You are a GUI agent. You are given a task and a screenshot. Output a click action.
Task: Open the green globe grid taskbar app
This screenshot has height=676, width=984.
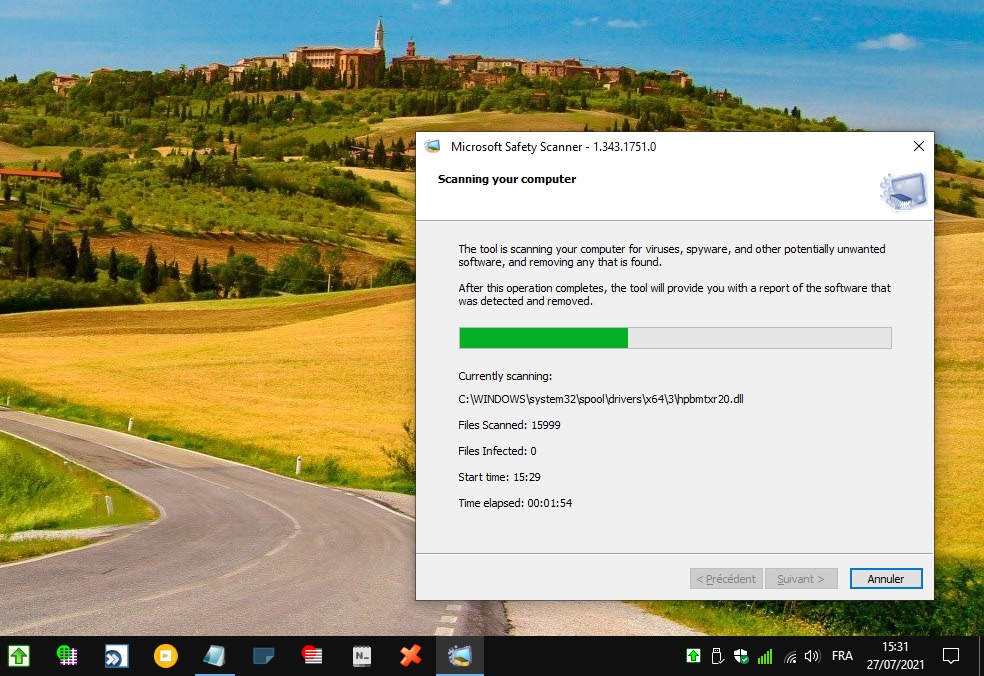tap(67, 656)
